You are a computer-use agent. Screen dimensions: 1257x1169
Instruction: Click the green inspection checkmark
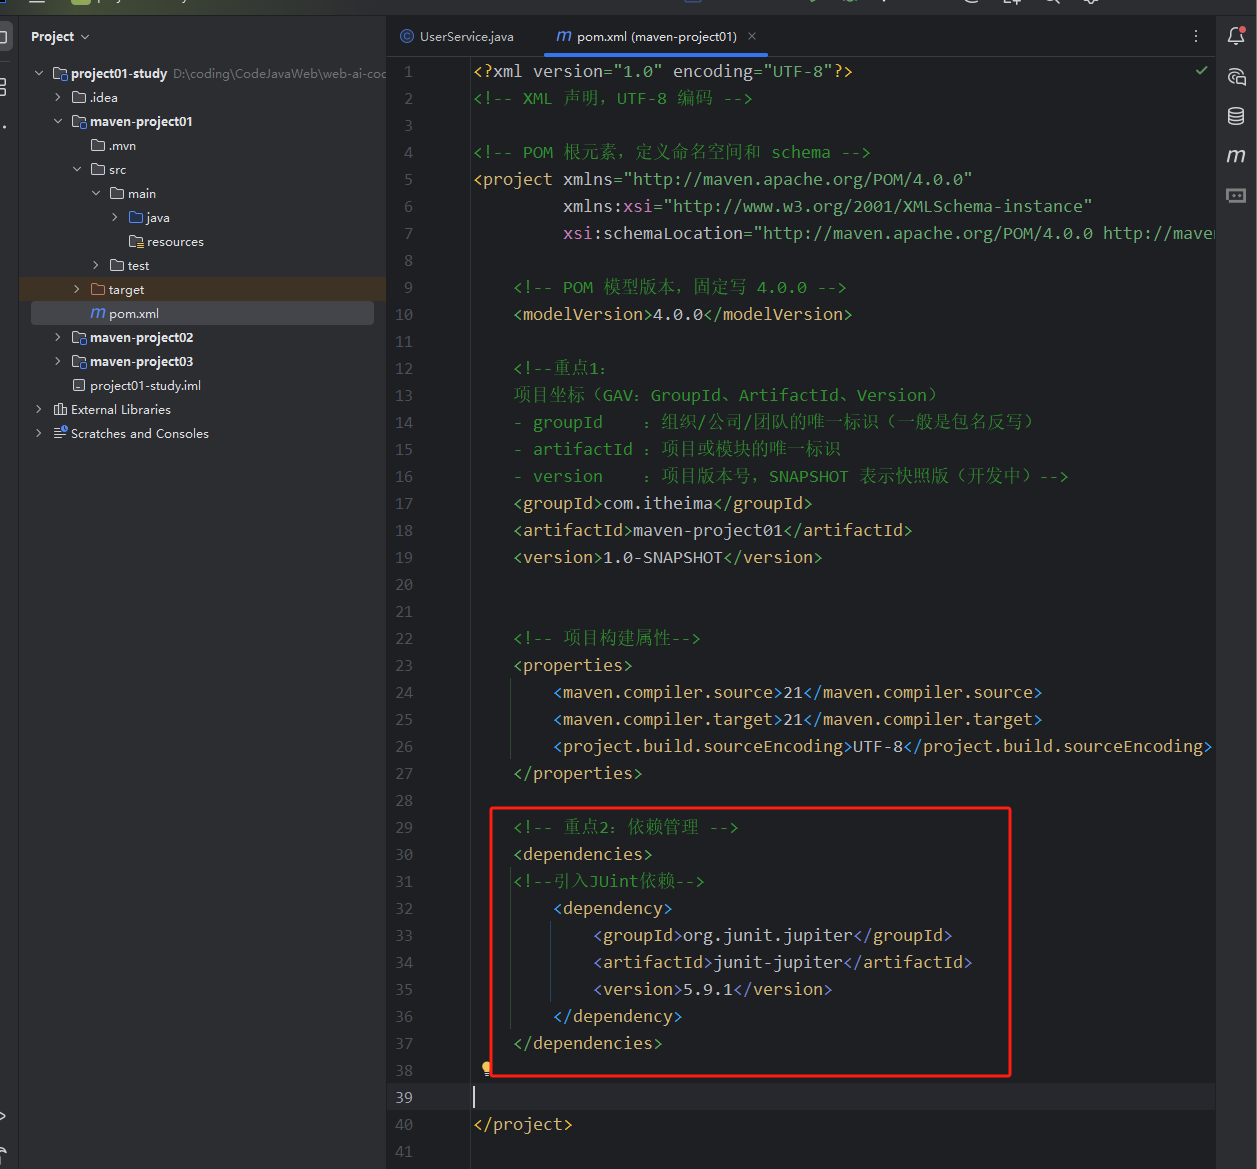coord(1201,71)
